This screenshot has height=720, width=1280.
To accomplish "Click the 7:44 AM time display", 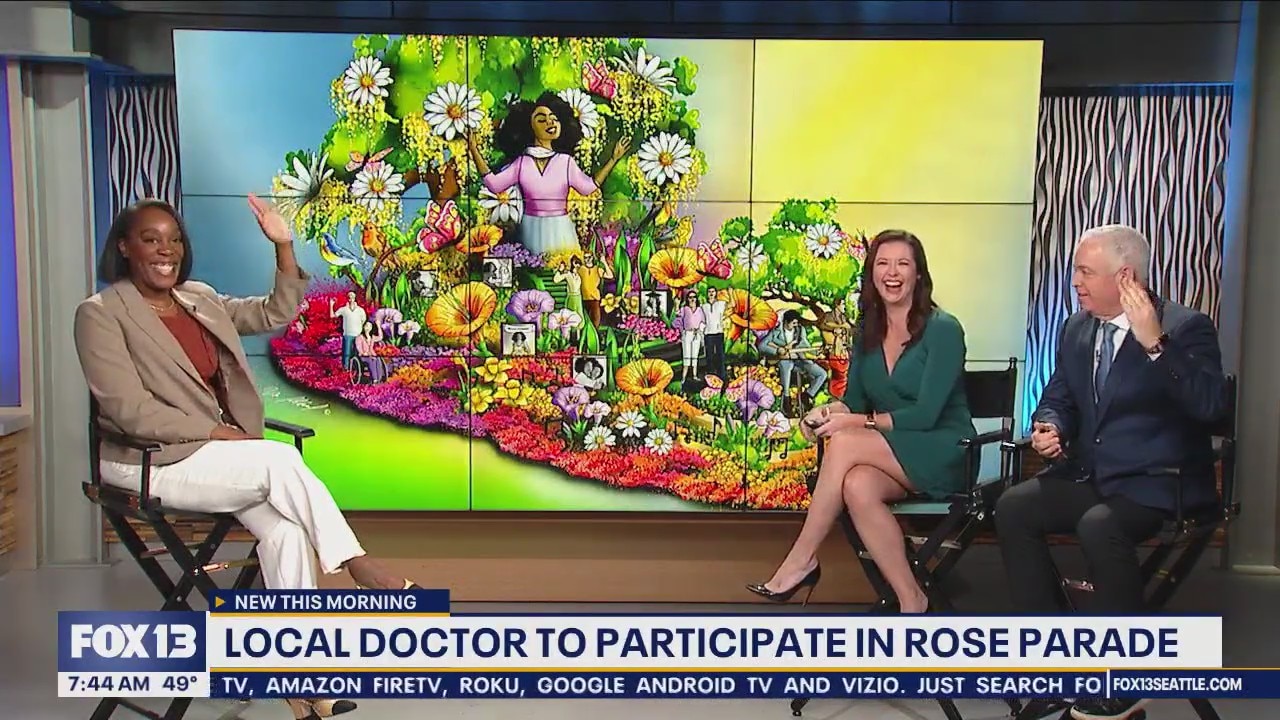I will [105, 685].
